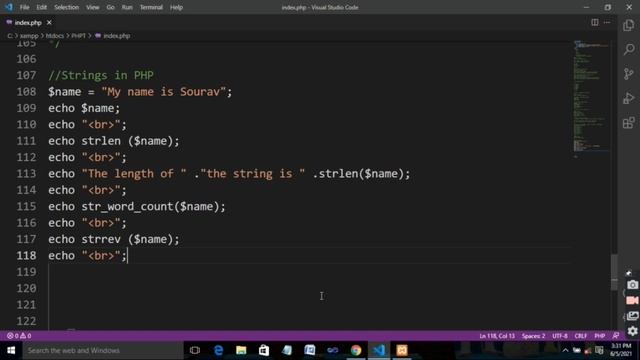Open File Explorer from taskbar
Image resolution: width=640 pixels, height=360 pixels.
(x=241, y=350)
